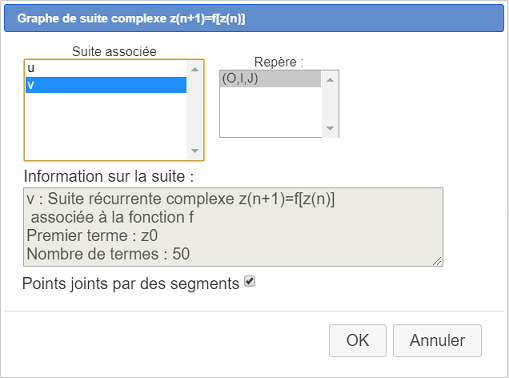Screen dimensions: 509x378
Task: Click the Suite associée scrollbar track
Action: [195, 110]
